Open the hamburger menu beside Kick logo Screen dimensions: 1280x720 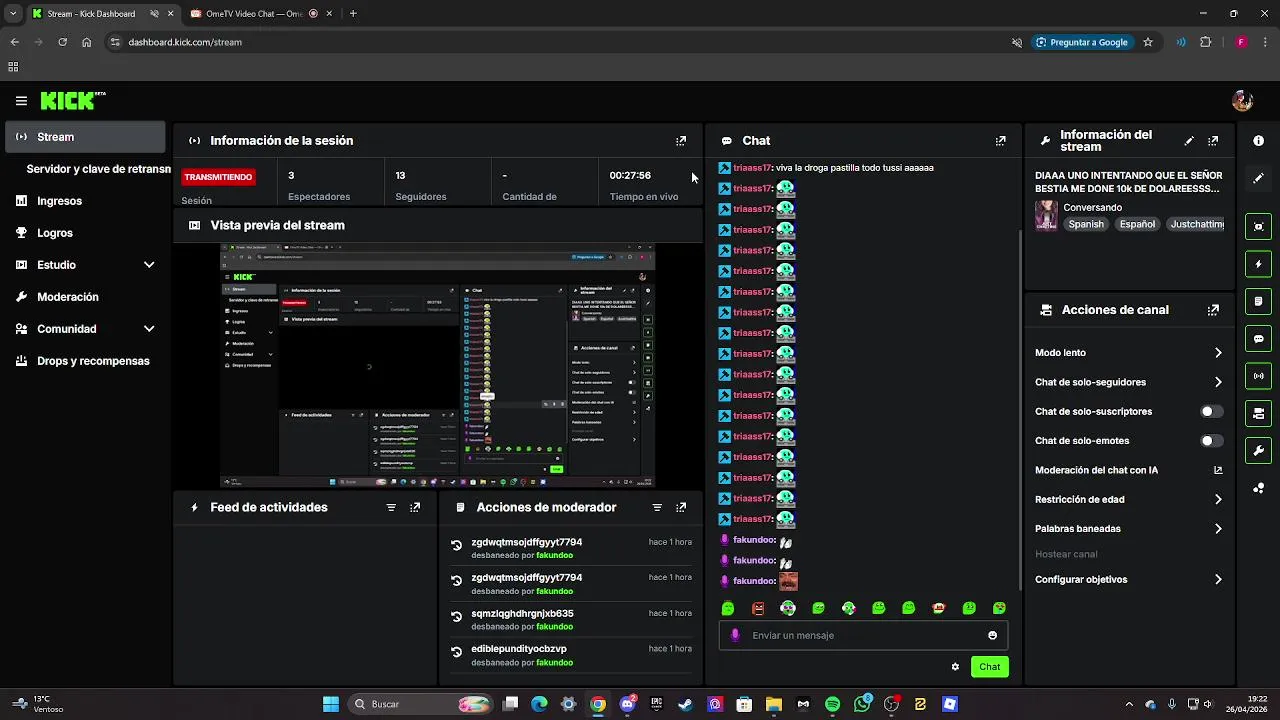pyautogui.click(x=21, y=101)
